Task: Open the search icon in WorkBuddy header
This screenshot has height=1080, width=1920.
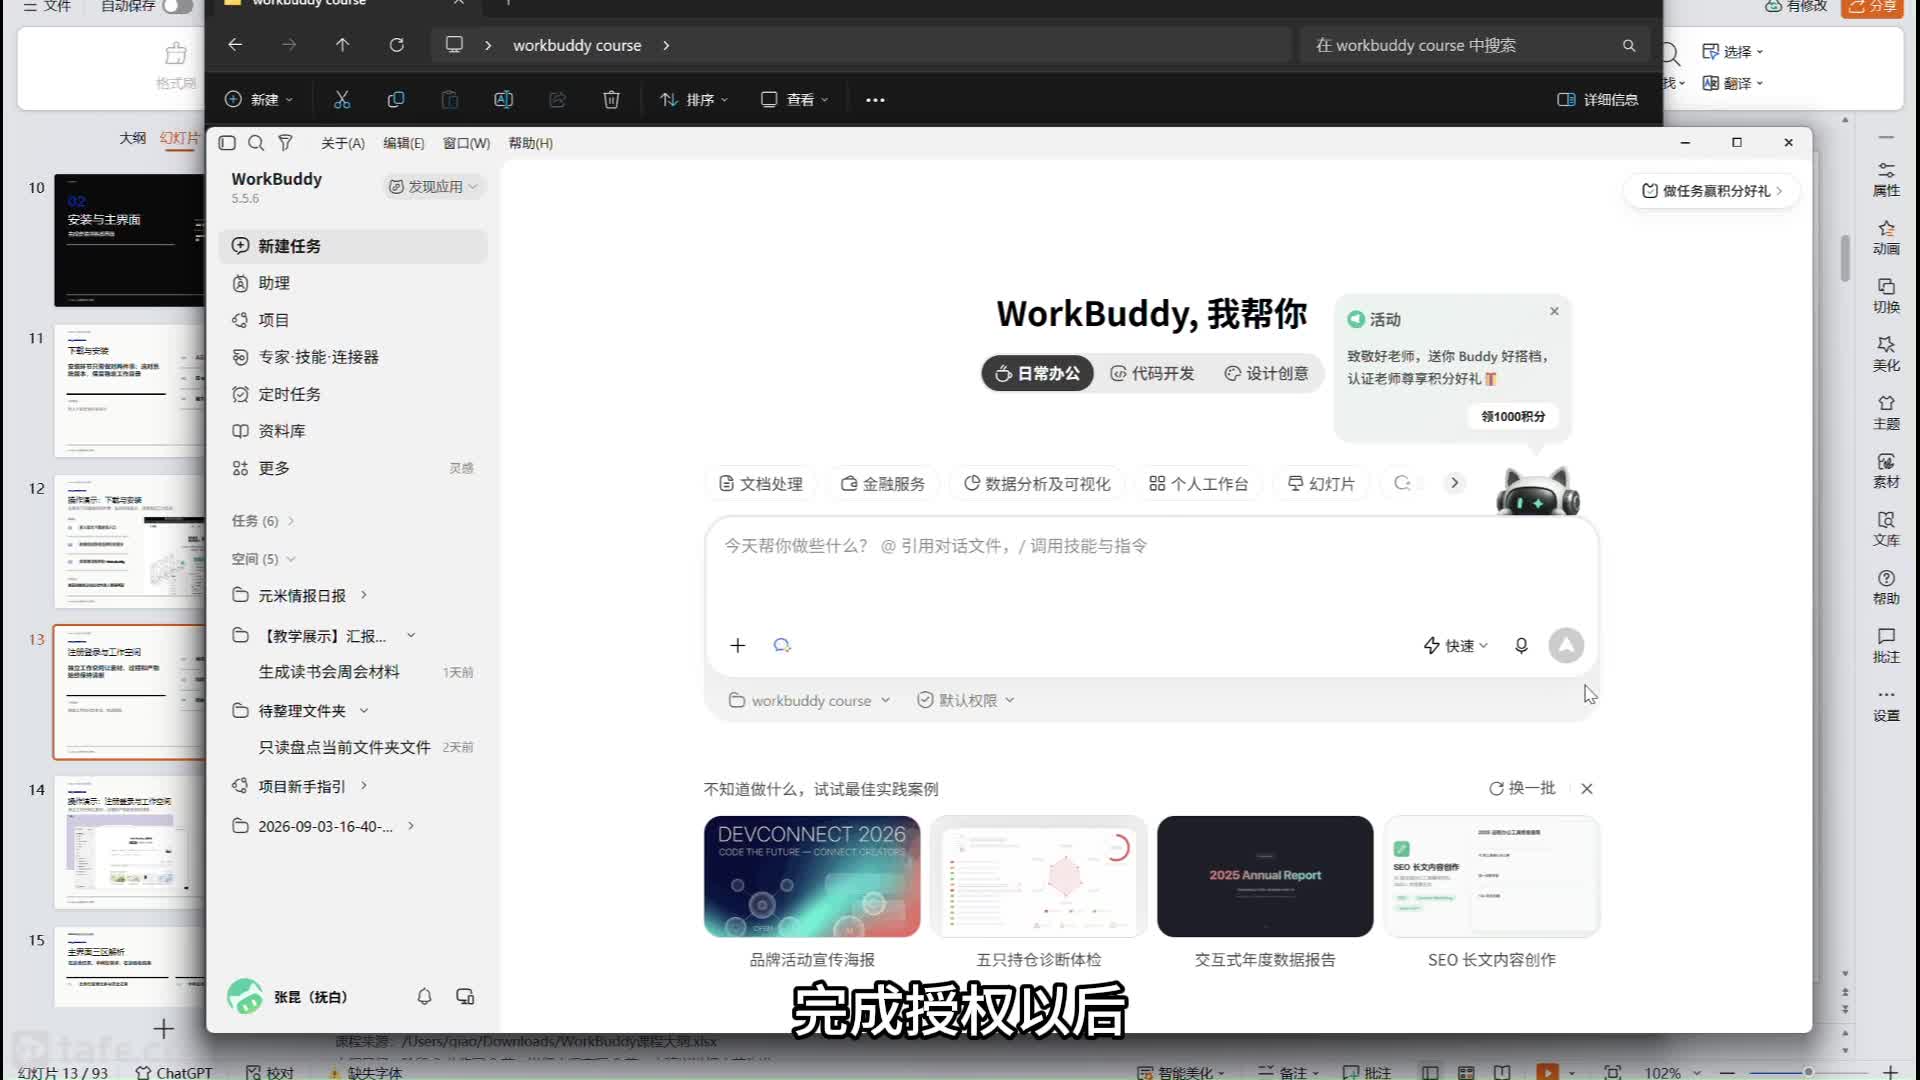Action: [256, 143]
